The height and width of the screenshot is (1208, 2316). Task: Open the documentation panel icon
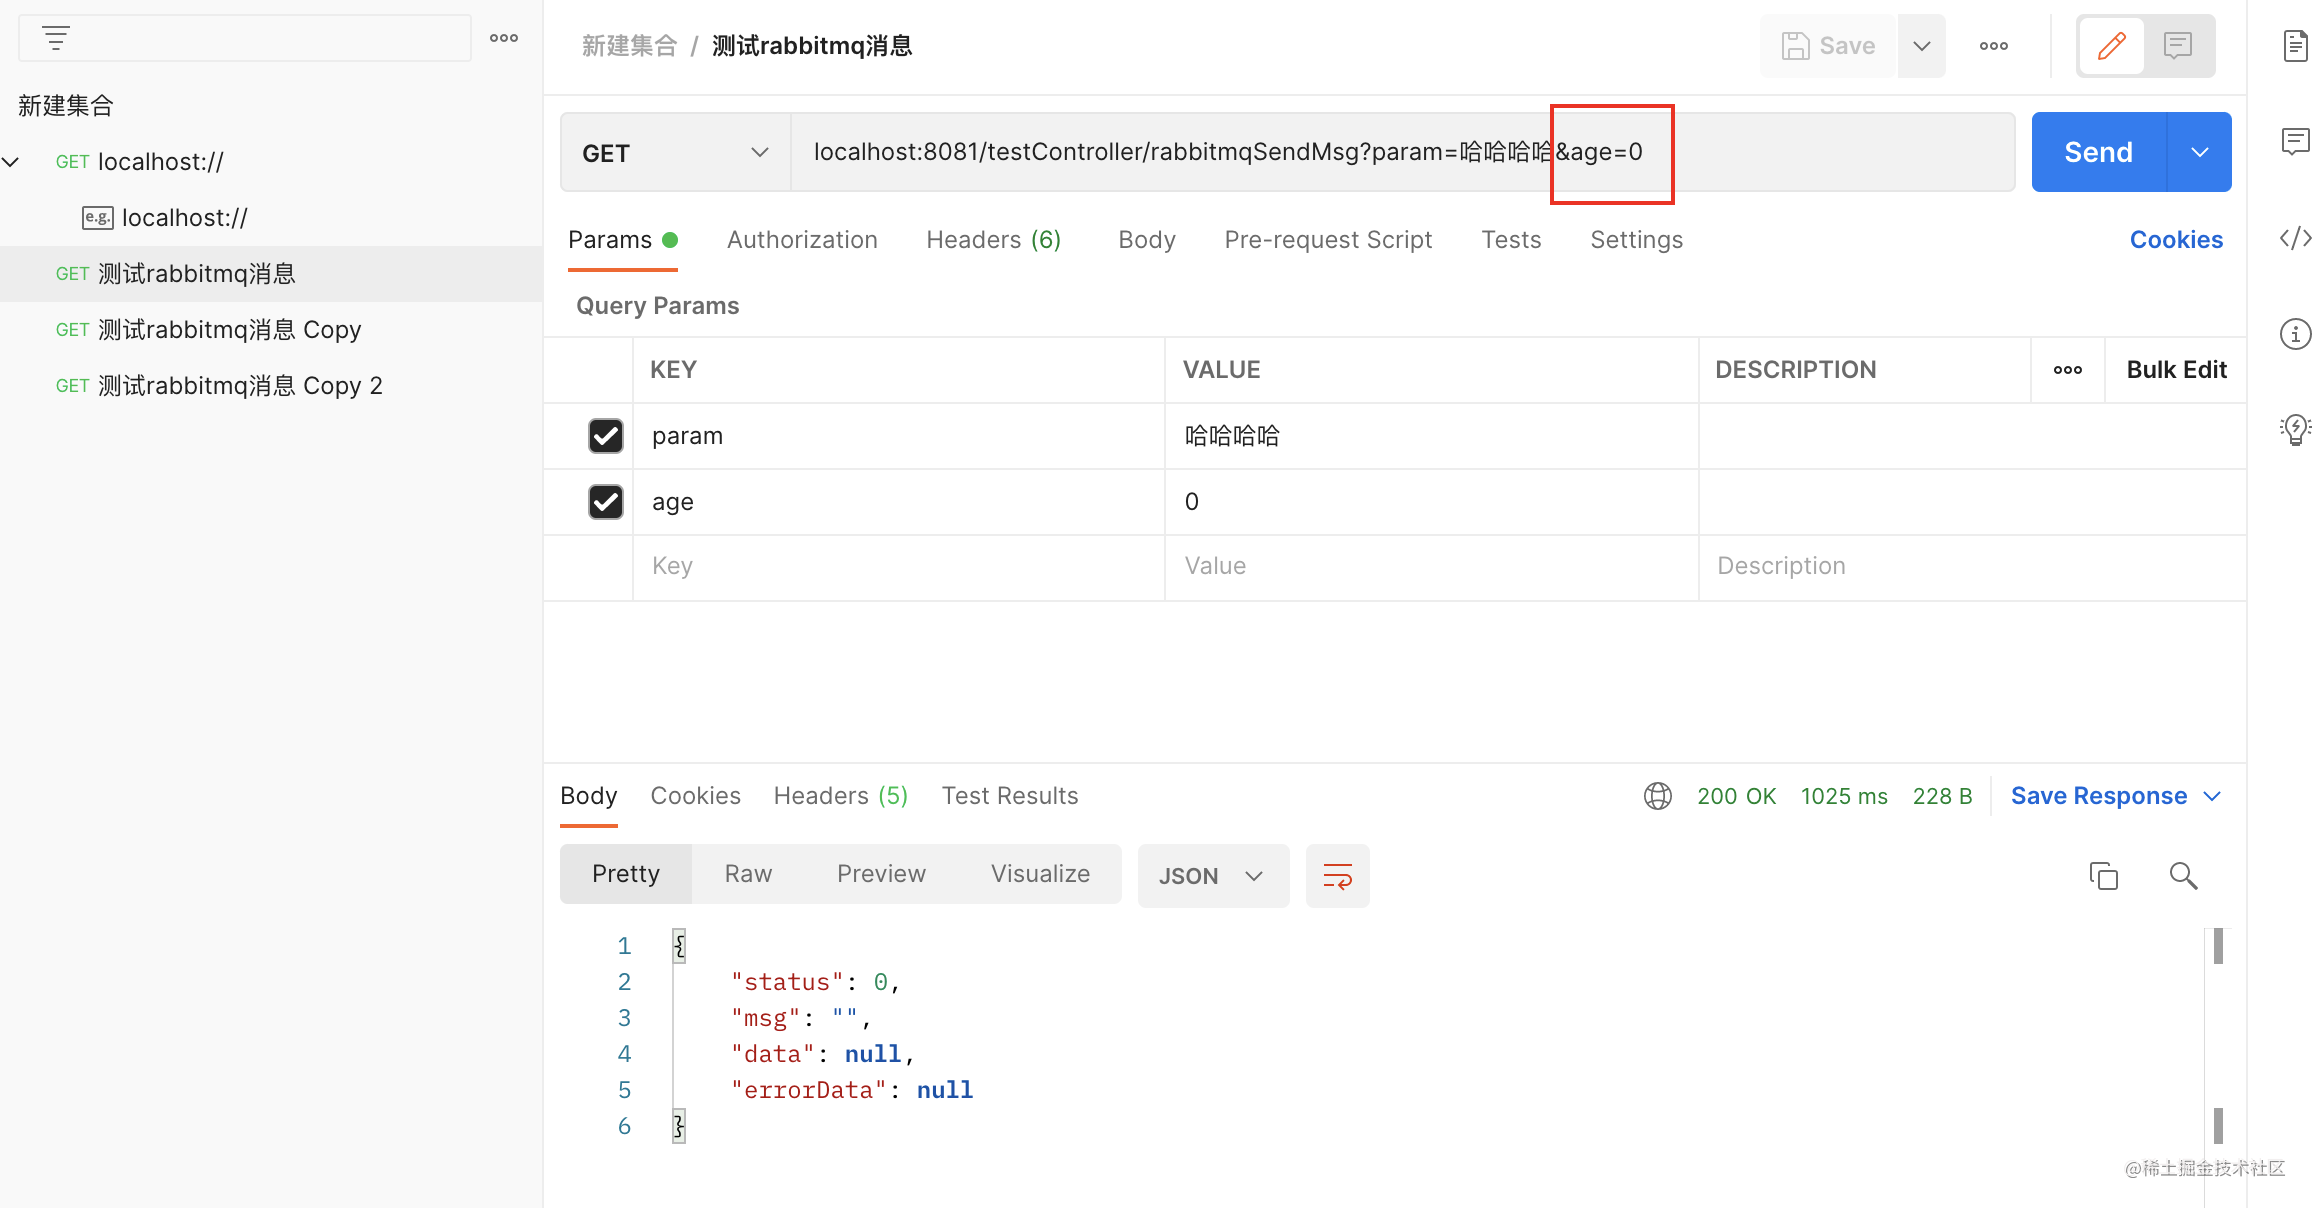tap(2295, 45)
